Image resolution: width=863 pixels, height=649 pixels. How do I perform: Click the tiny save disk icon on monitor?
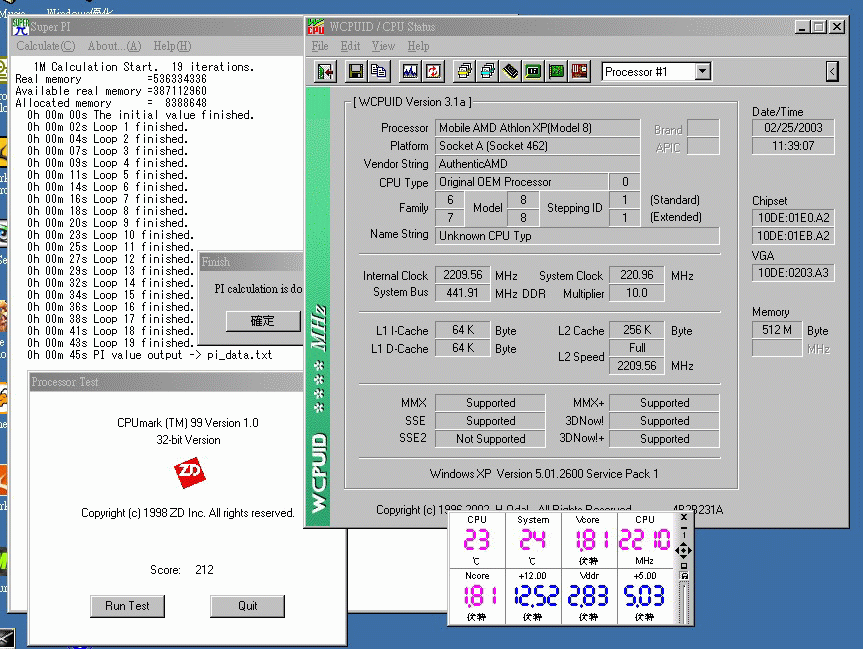pos(684,576)
